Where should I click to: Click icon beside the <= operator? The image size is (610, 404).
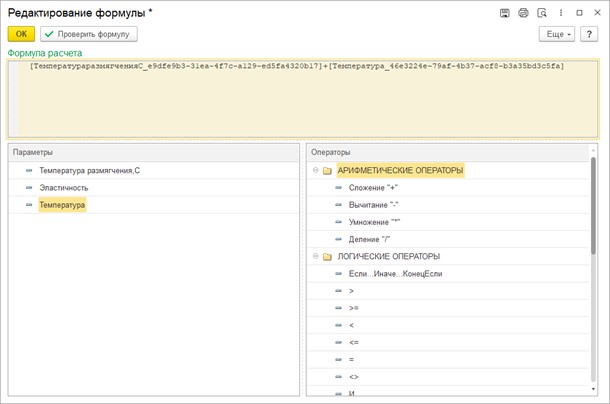(338, 343)
